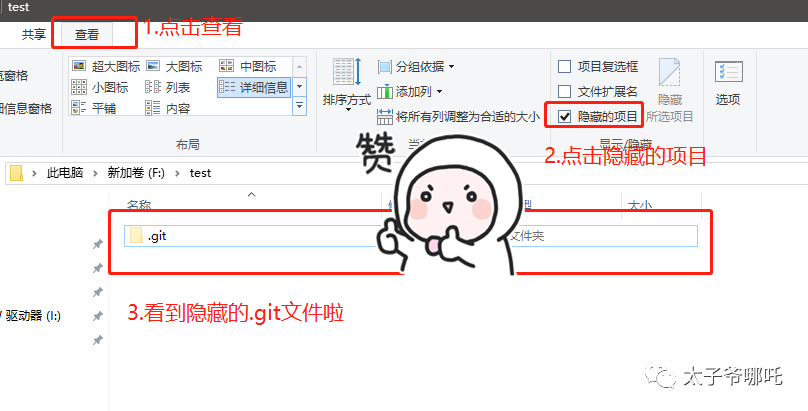
Task: Uncheck 隐藏的项目 hidden items checkbox
Action: click(x=565, y=117)
